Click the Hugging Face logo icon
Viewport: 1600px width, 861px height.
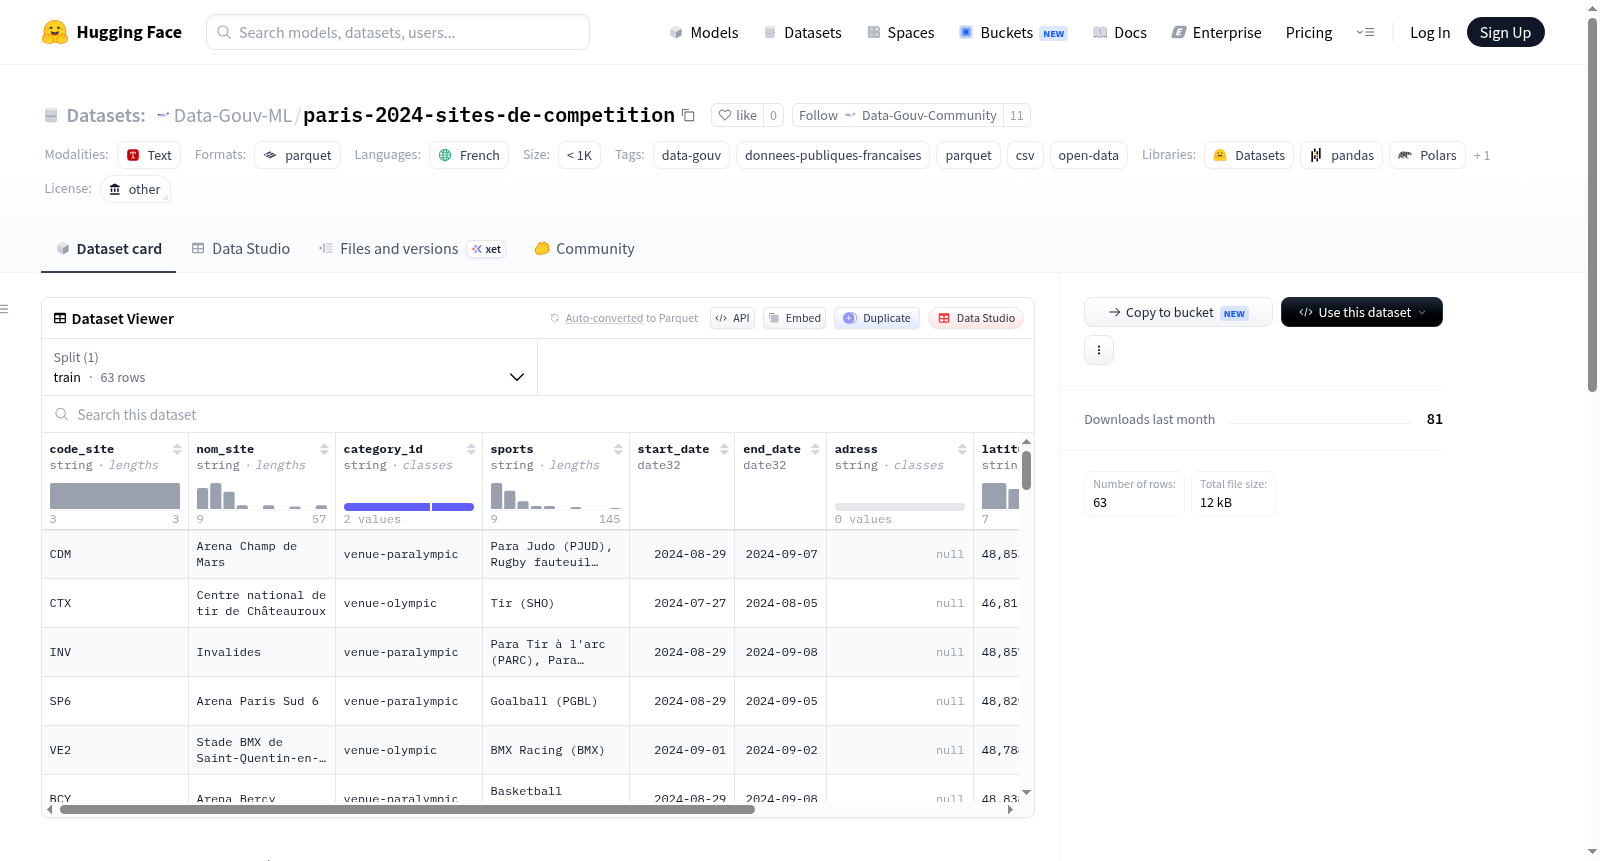pos(55,32)
